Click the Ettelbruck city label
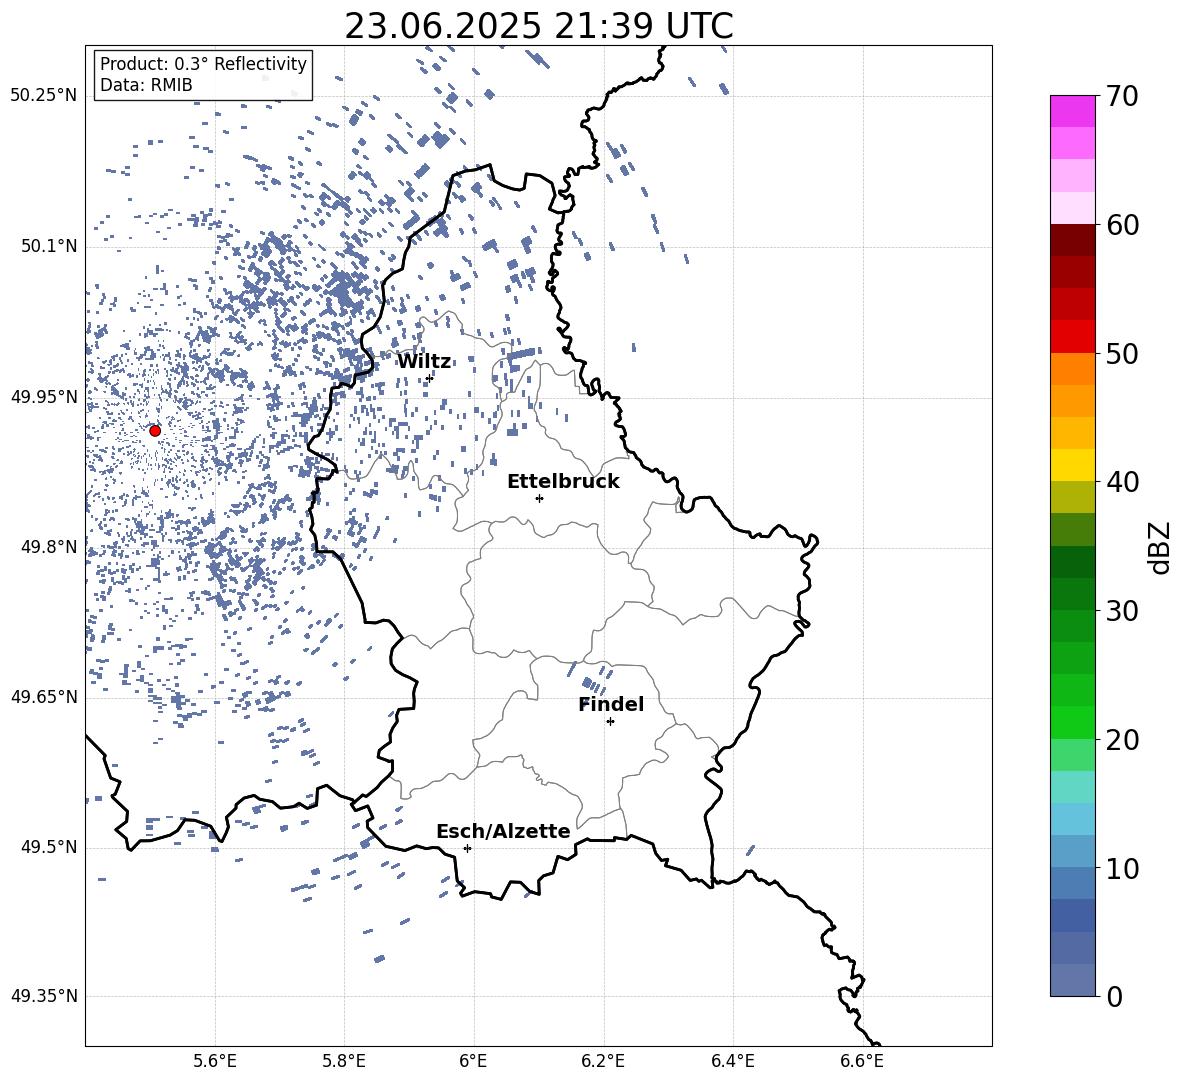Screen dimensions: 1184x1081 tap(563, 482)
